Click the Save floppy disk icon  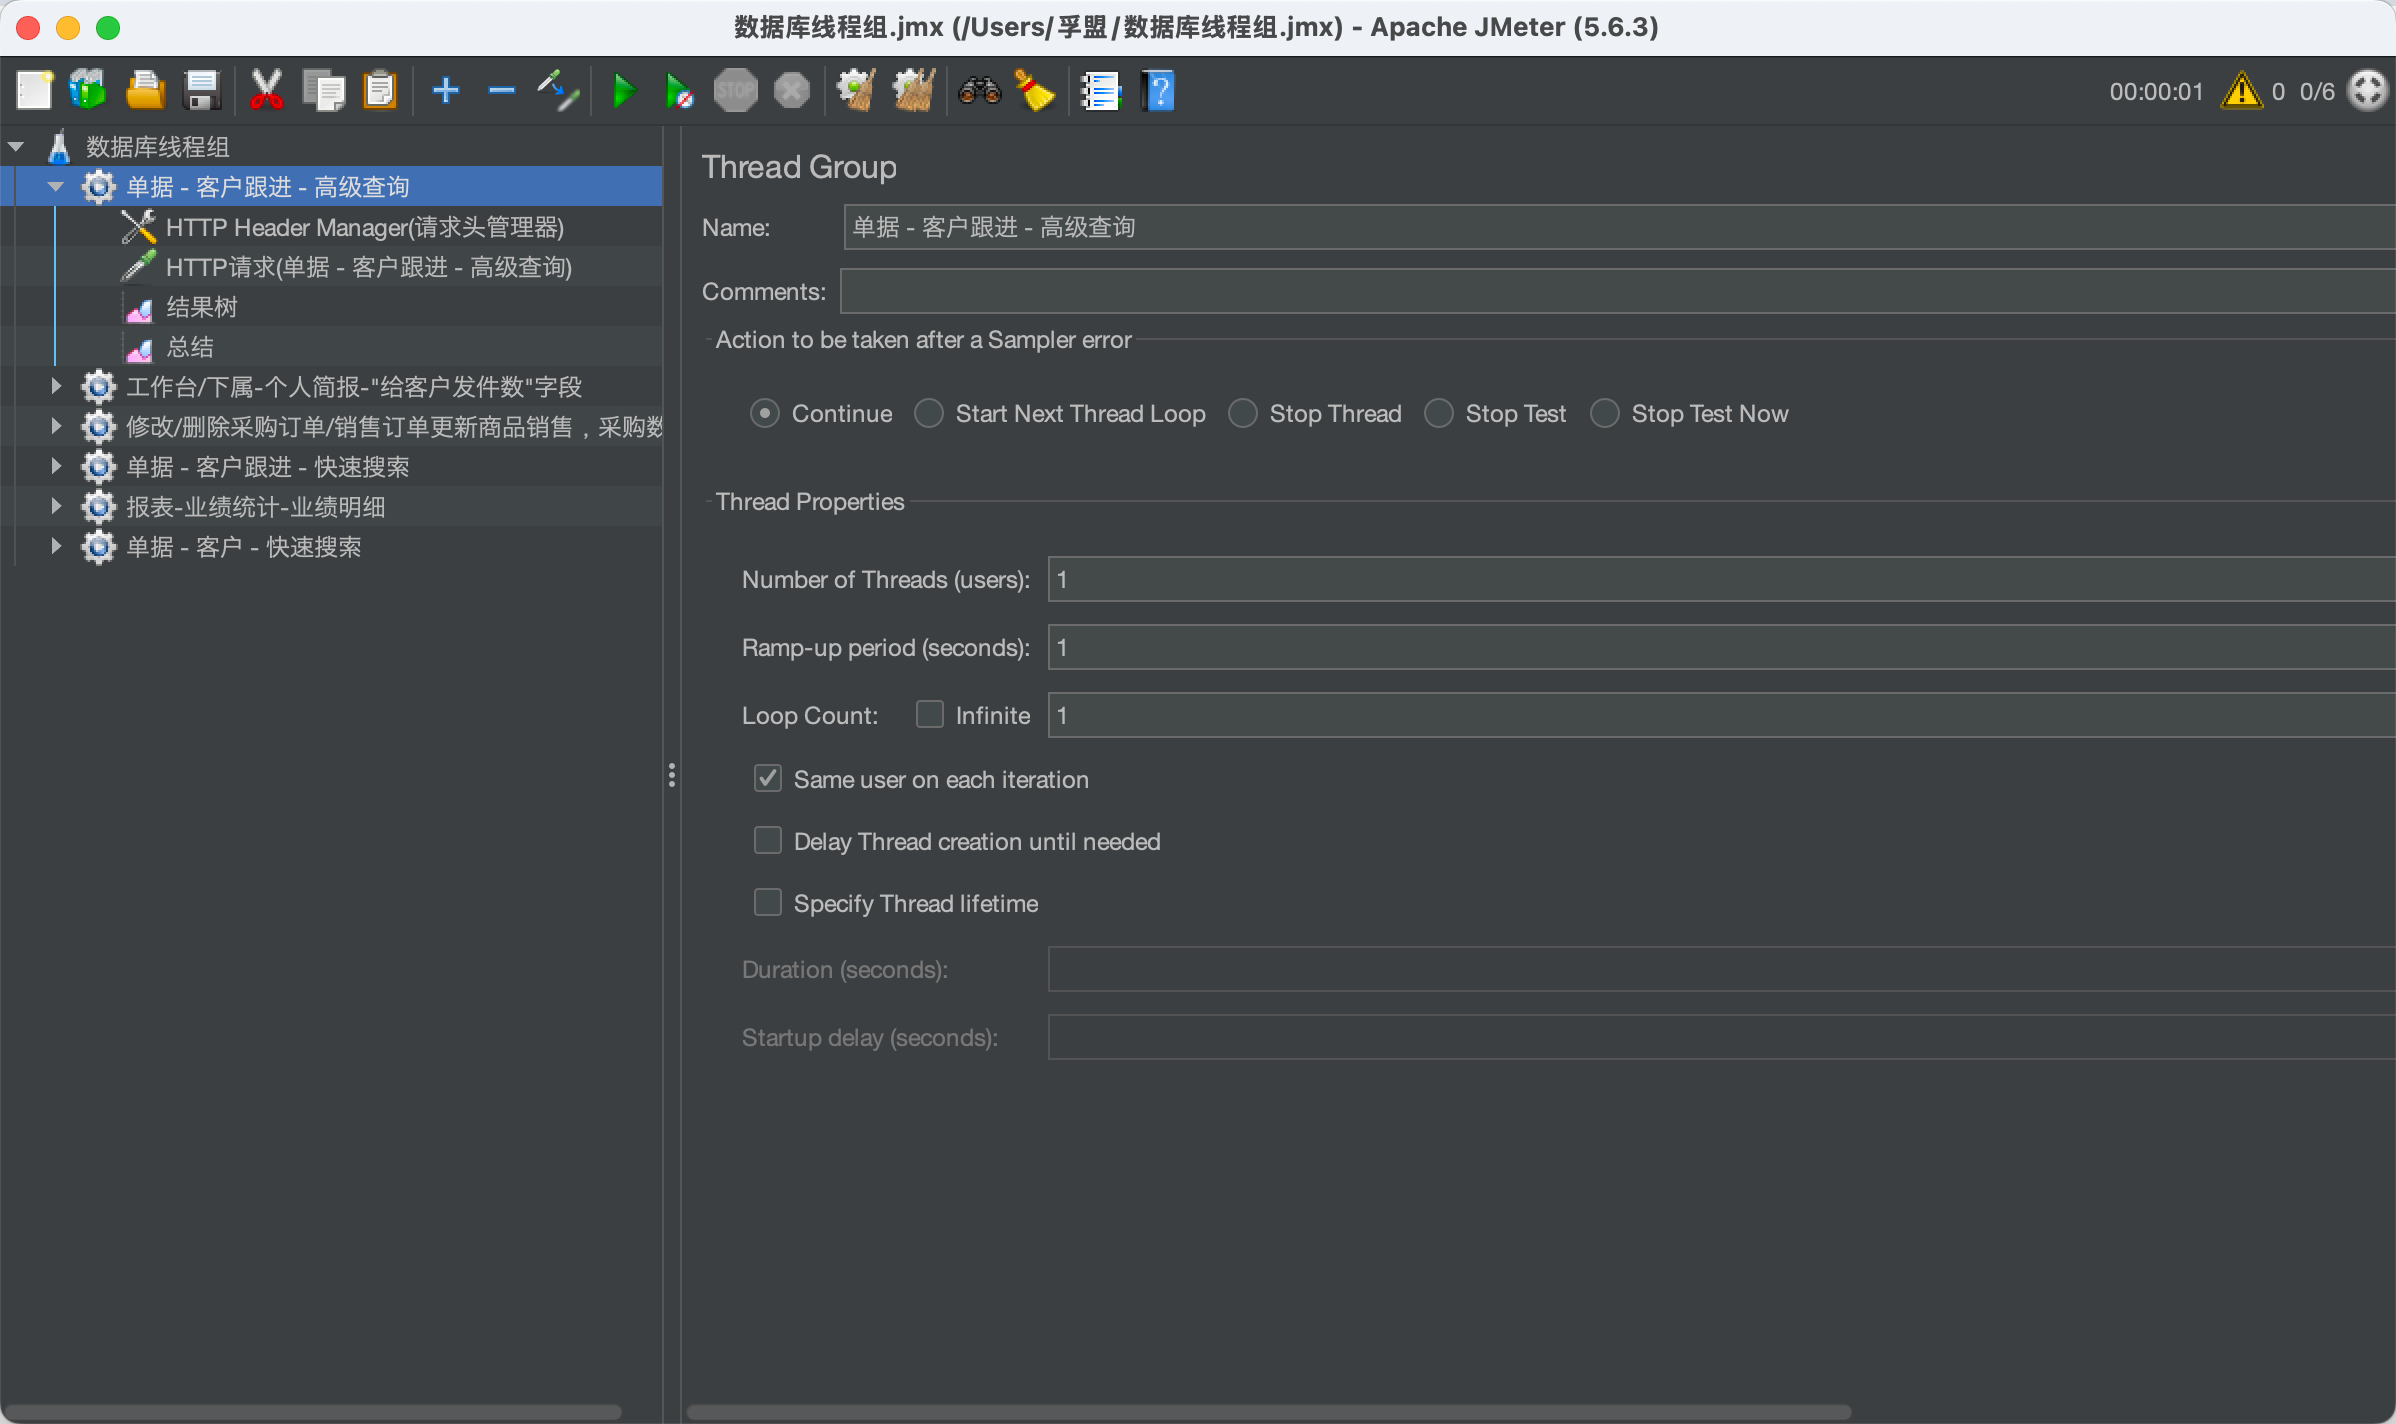(203, 91)
